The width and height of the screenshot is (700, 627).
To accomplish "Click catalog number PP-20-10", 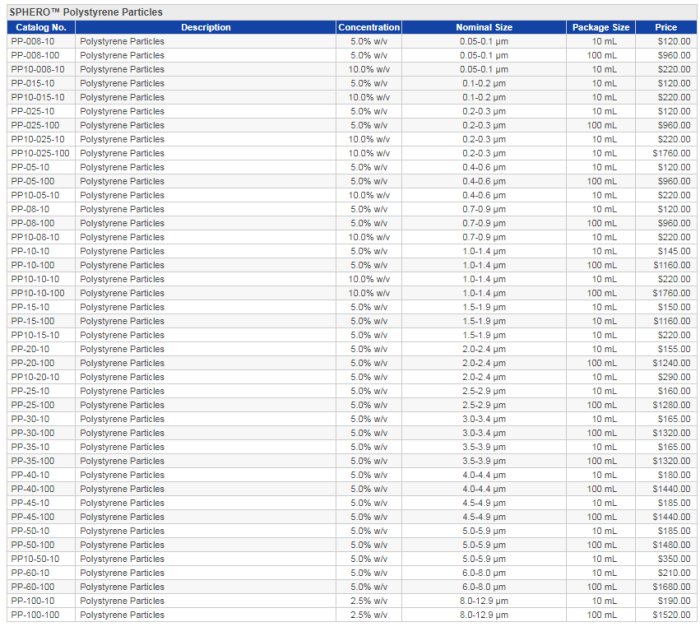I will tap(30, 349).
